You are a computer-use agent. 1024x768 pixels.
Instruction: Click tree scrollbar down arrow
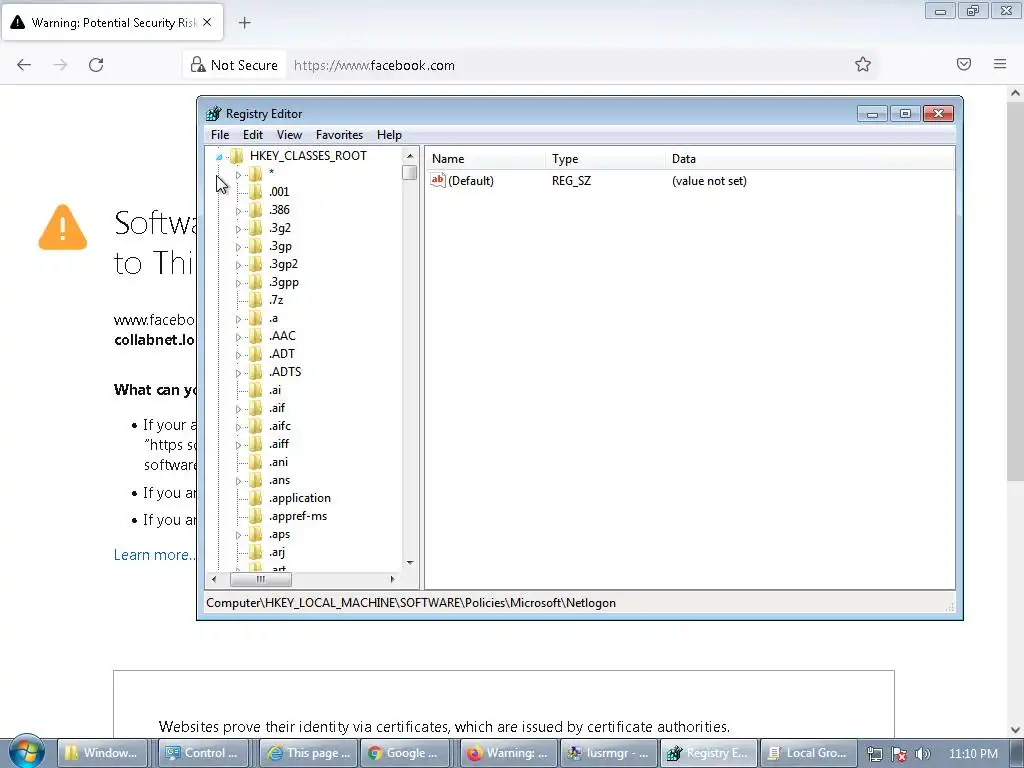coord(409,562)
